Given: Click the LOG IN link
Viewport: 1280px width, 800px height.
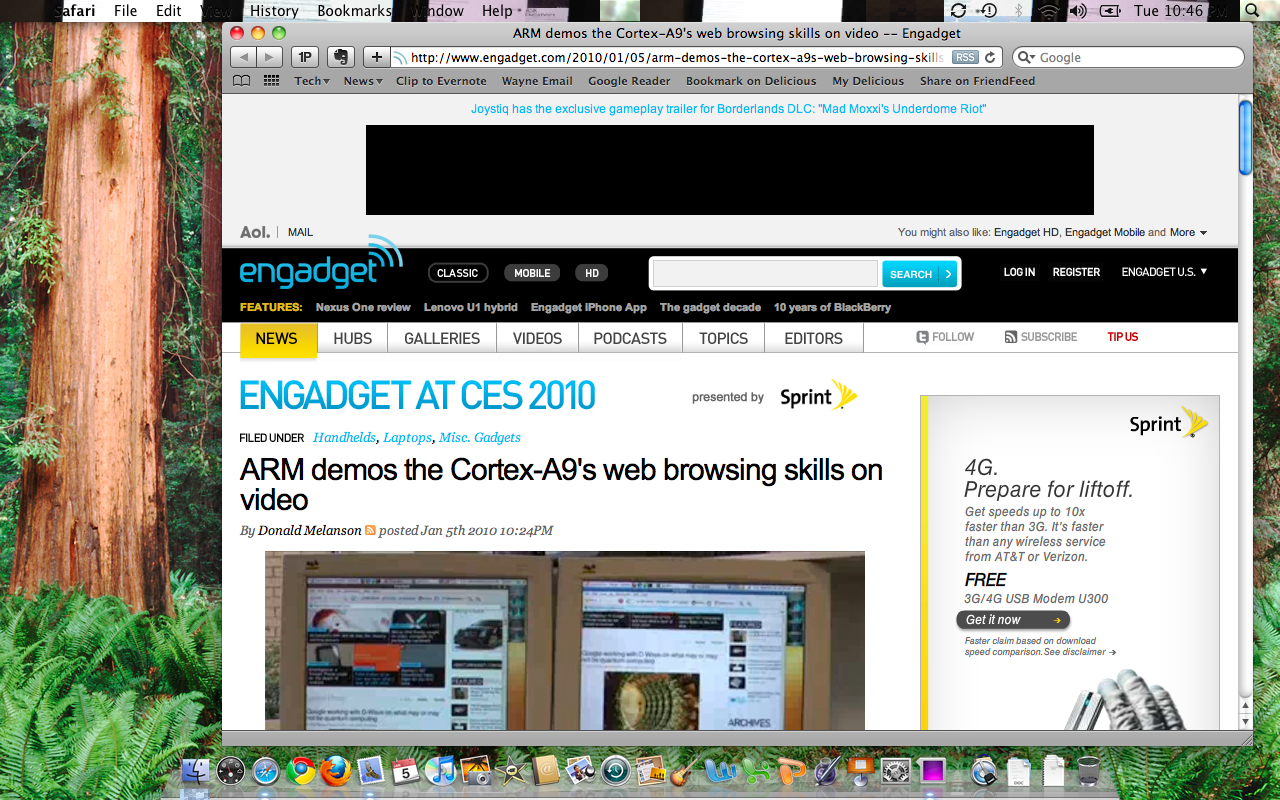Looking at the screenshot, I should click(1019, 272).
